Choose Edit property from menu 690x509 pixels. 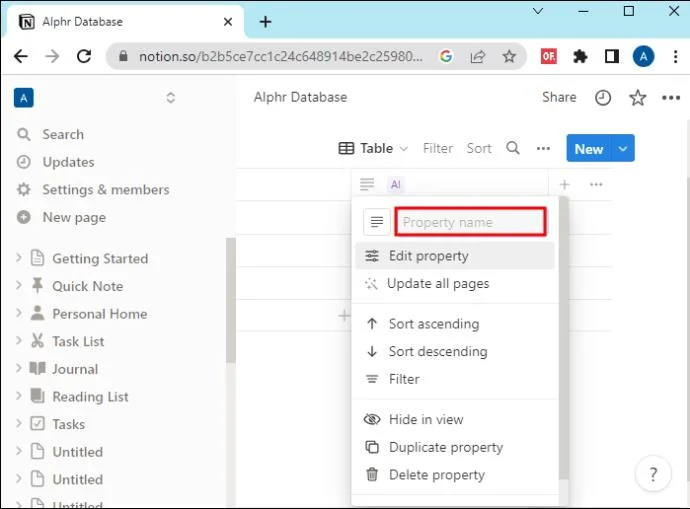click(x=455, y=256)
